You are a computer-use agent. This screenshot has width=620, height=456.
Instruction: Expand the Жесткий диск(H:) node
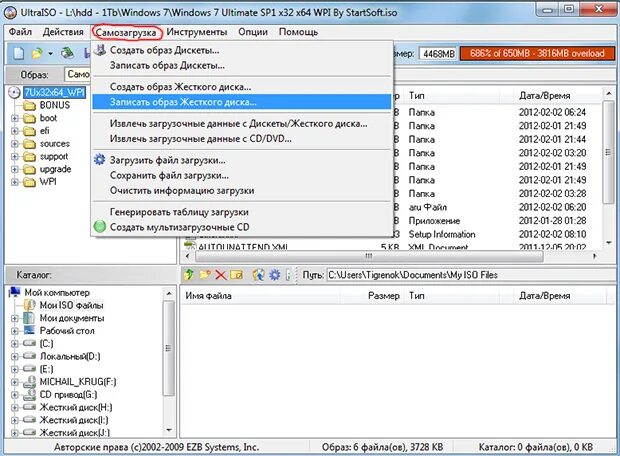point(15,407)
